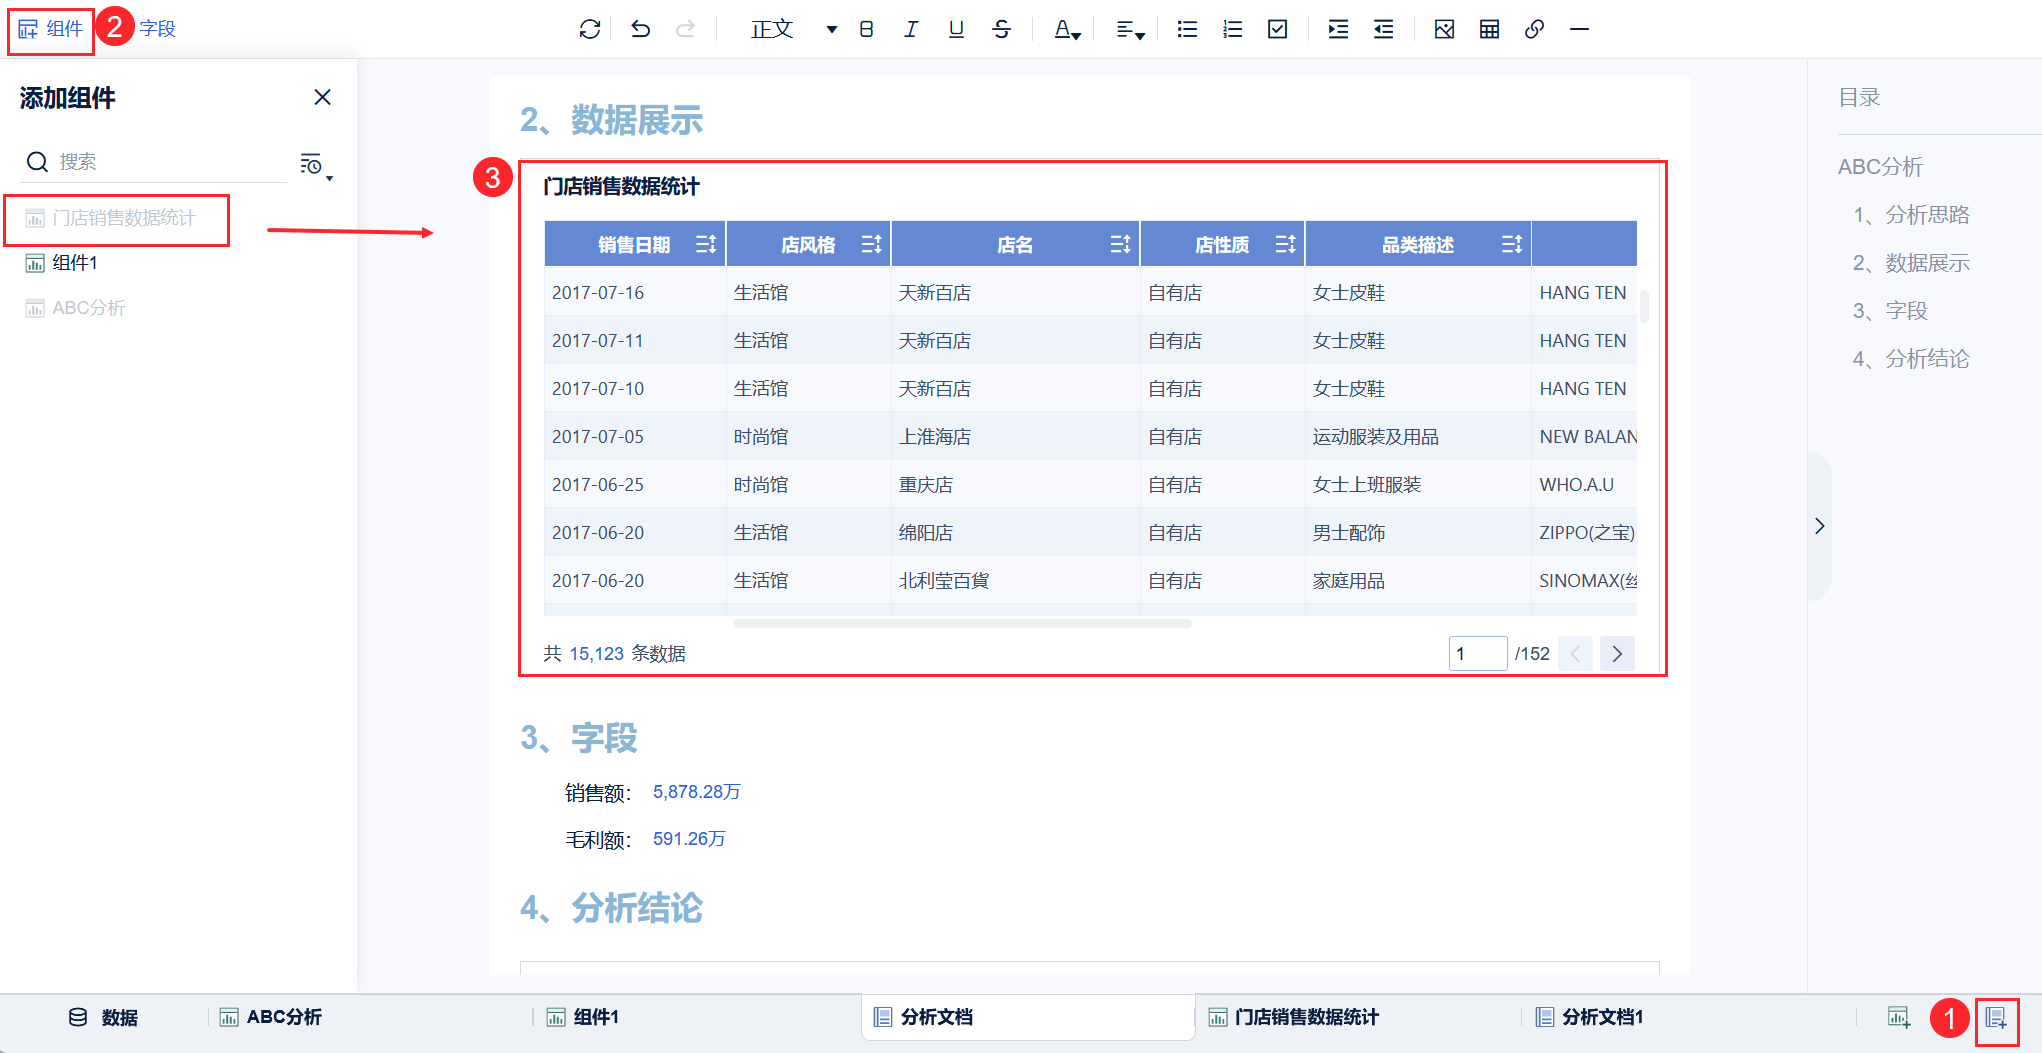Open the 正文 paragraph style dropdown

pyautogui.click(x=794, y=29)
